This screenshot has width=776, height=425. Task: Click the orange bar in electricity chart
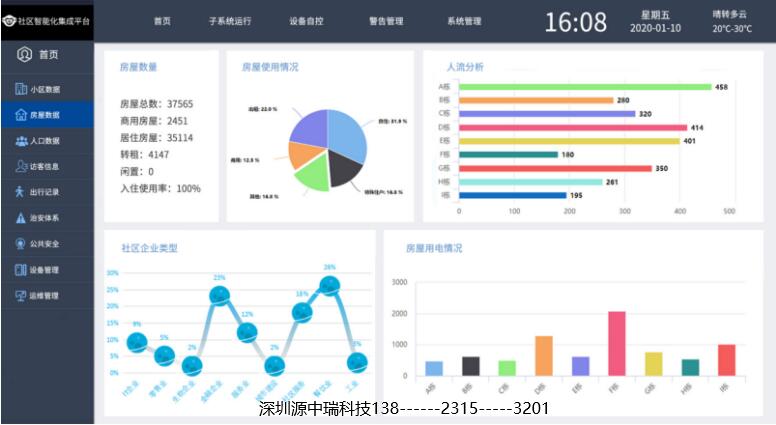coord(544,356)
